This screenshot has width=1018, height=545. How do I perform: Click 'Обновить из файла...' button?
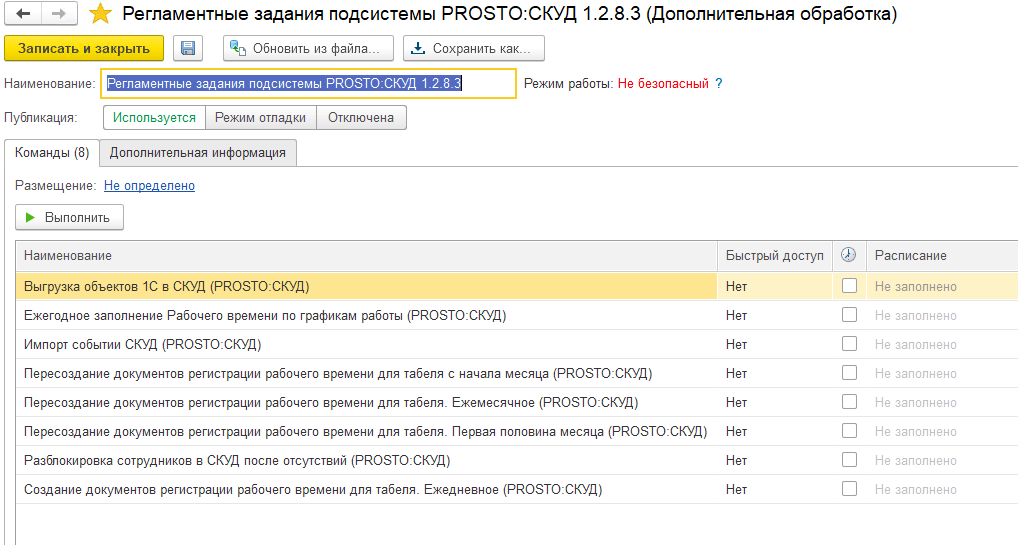[x=308, y=48]
